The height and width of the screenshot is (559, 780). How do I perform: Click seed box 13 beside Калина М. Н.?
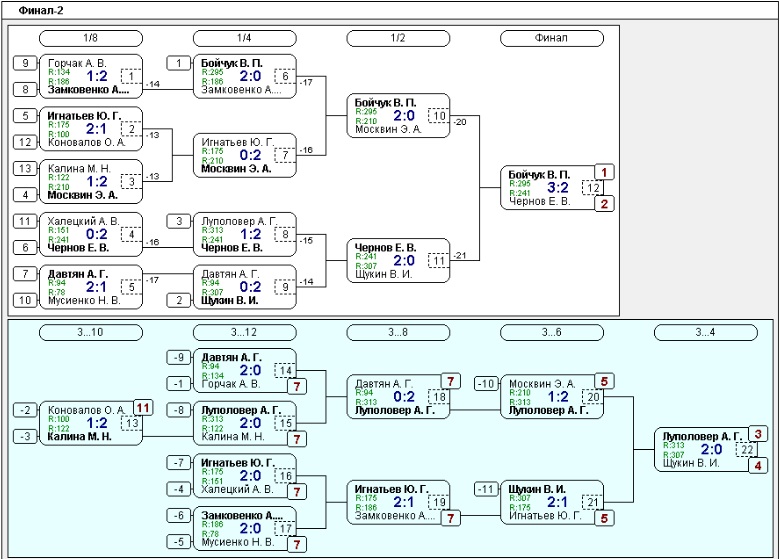(25, 169)
